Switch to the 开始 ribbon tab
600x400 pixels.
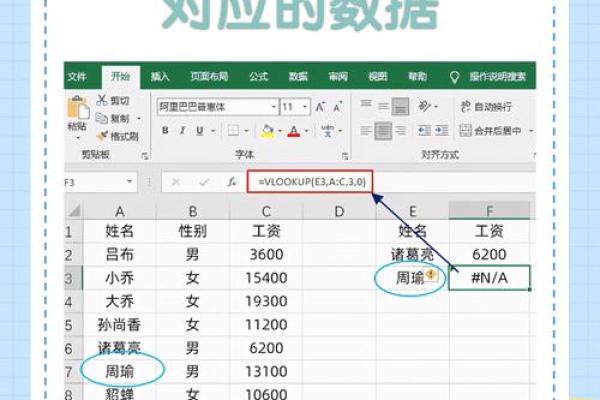click(x=121, y=77)
